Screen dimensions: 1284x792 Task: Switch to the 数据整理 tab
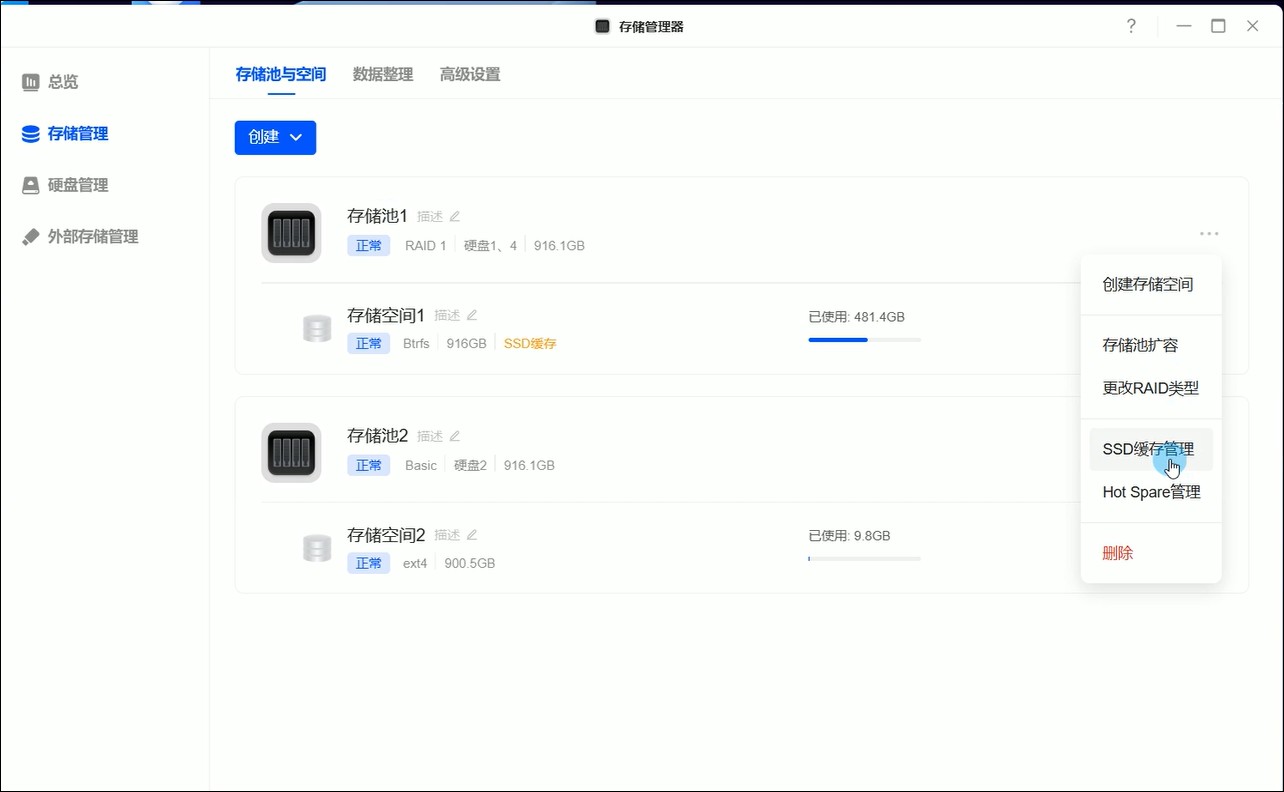383,74
